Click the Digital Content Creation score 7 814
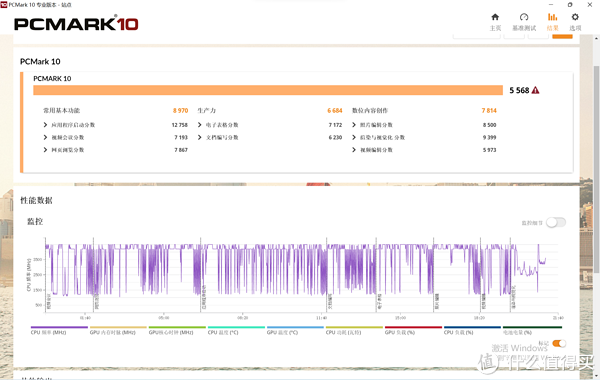The image size is (600, 380). (x=489, y=111)
